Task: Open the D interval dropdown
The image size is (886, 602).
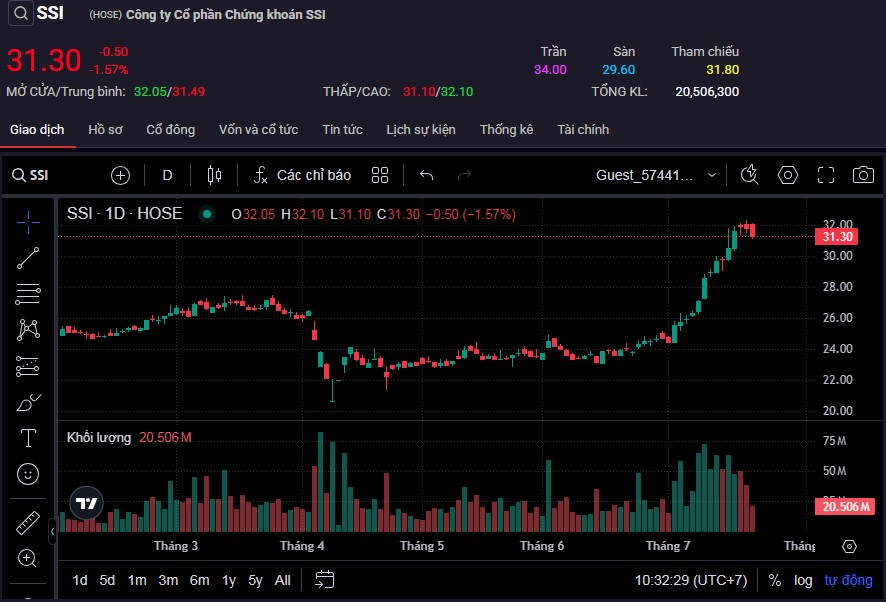Action: coord(167,175)
